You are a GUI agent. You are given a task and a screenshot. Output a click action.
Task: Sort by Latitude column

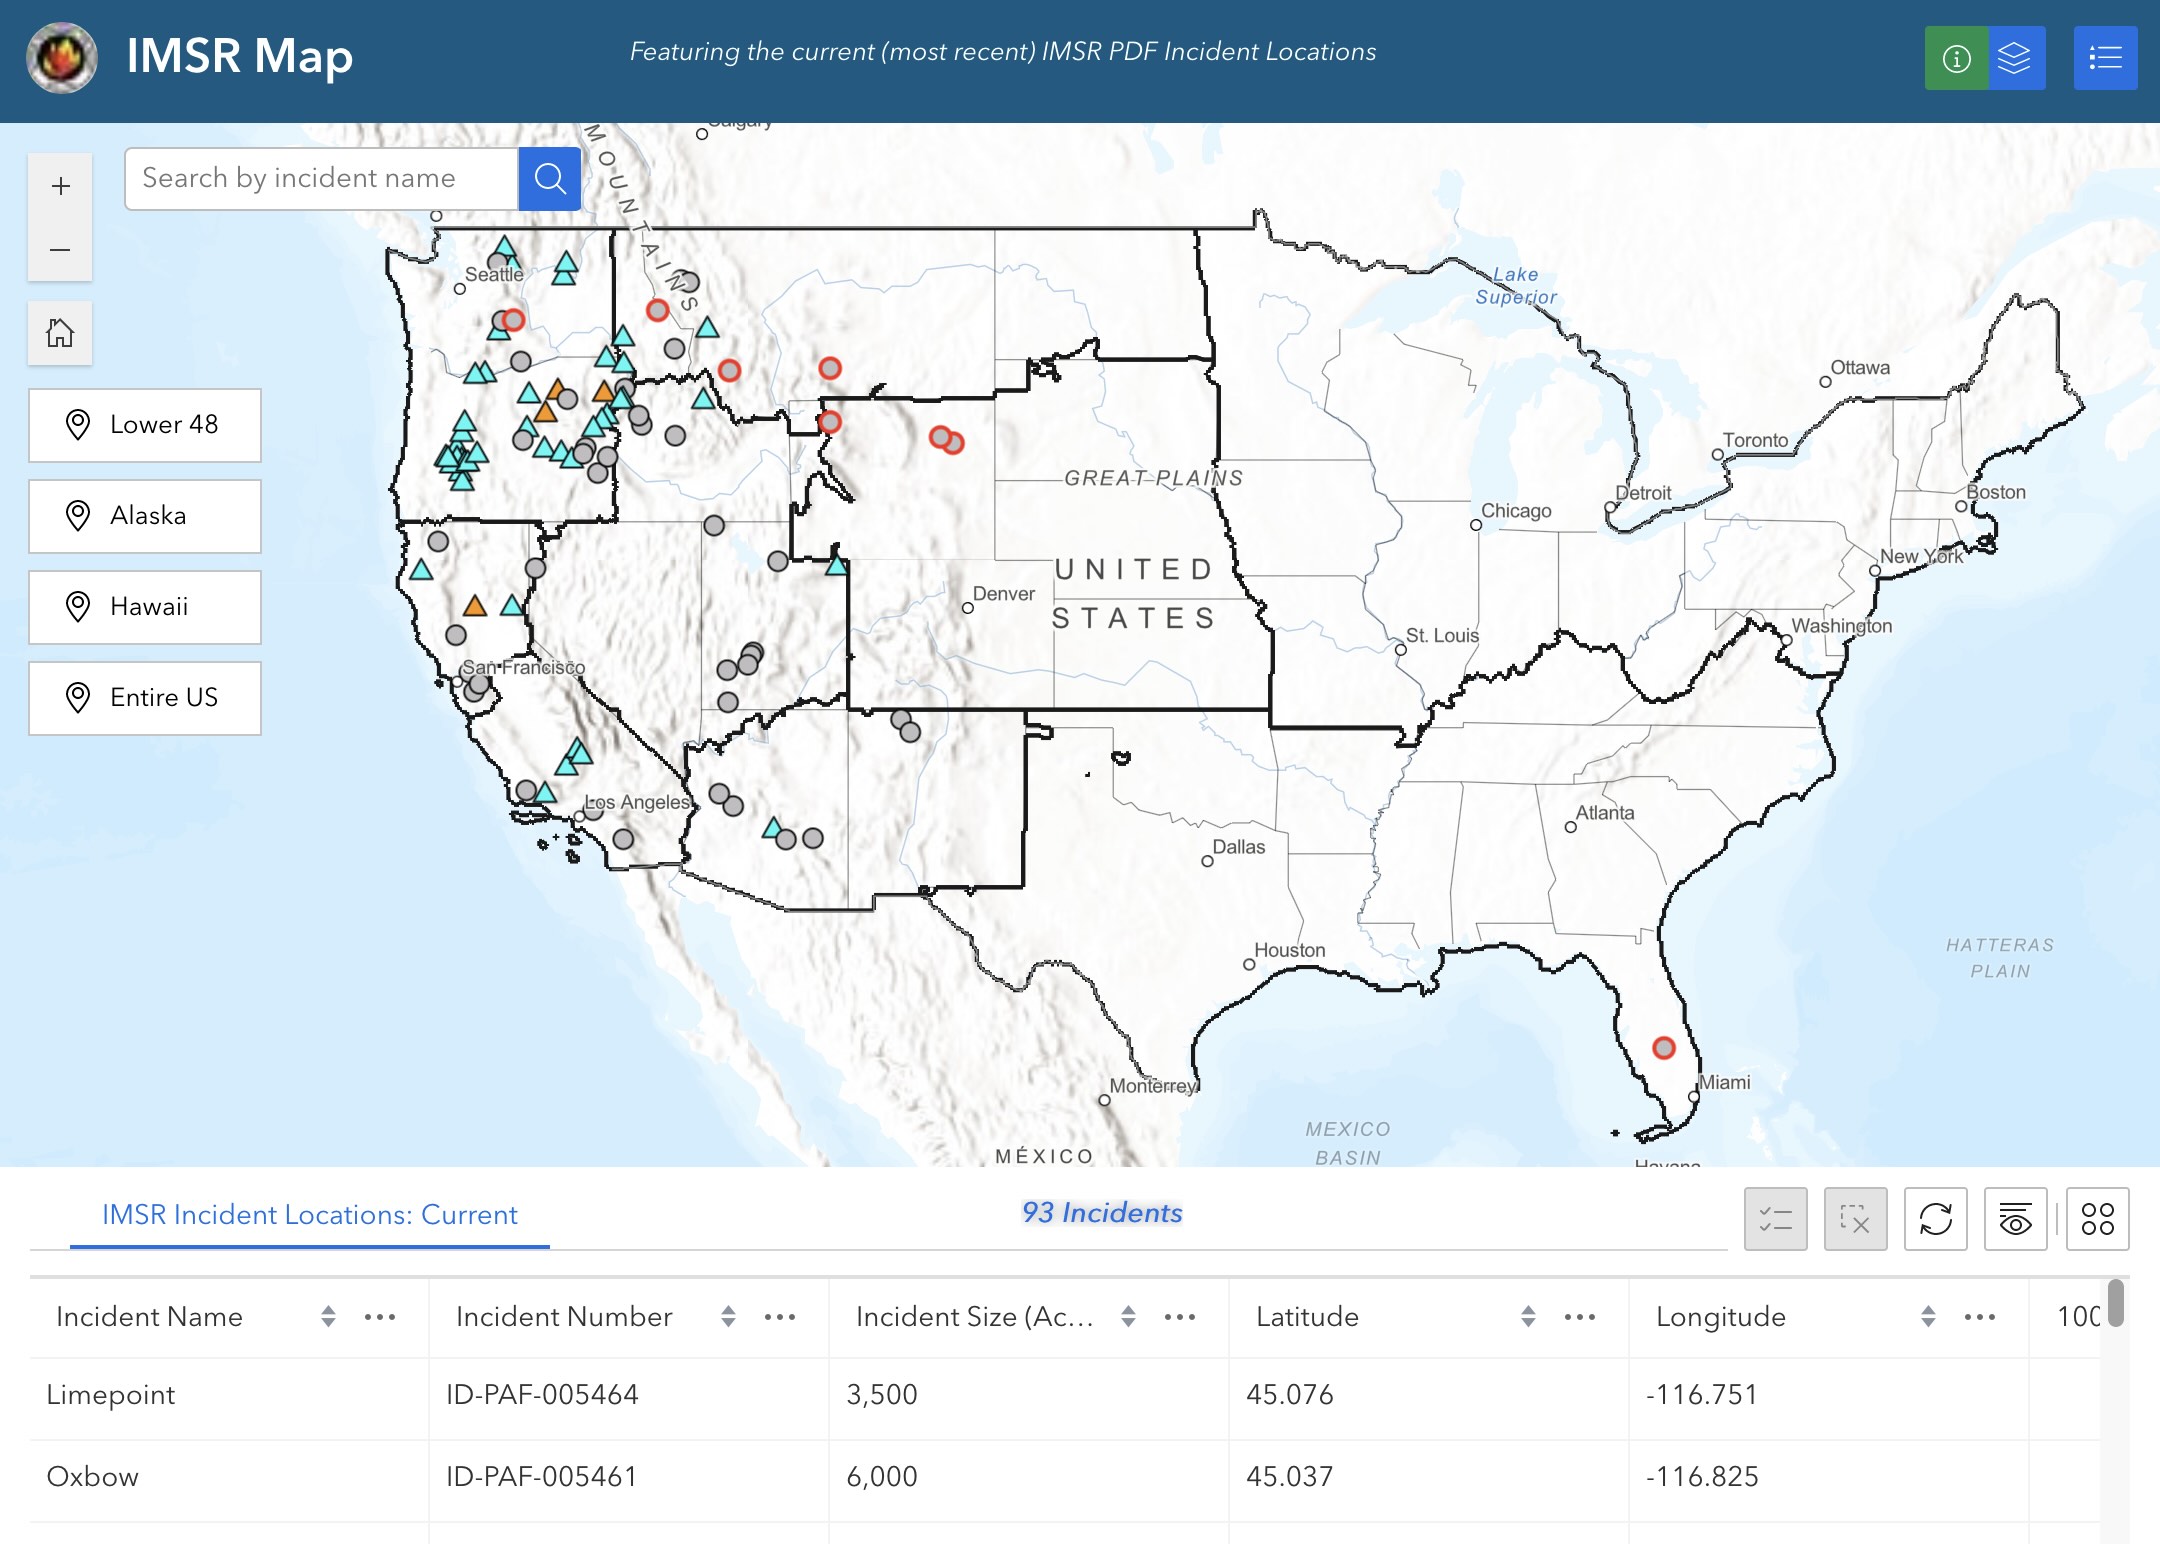[x=1528, y=1317]
